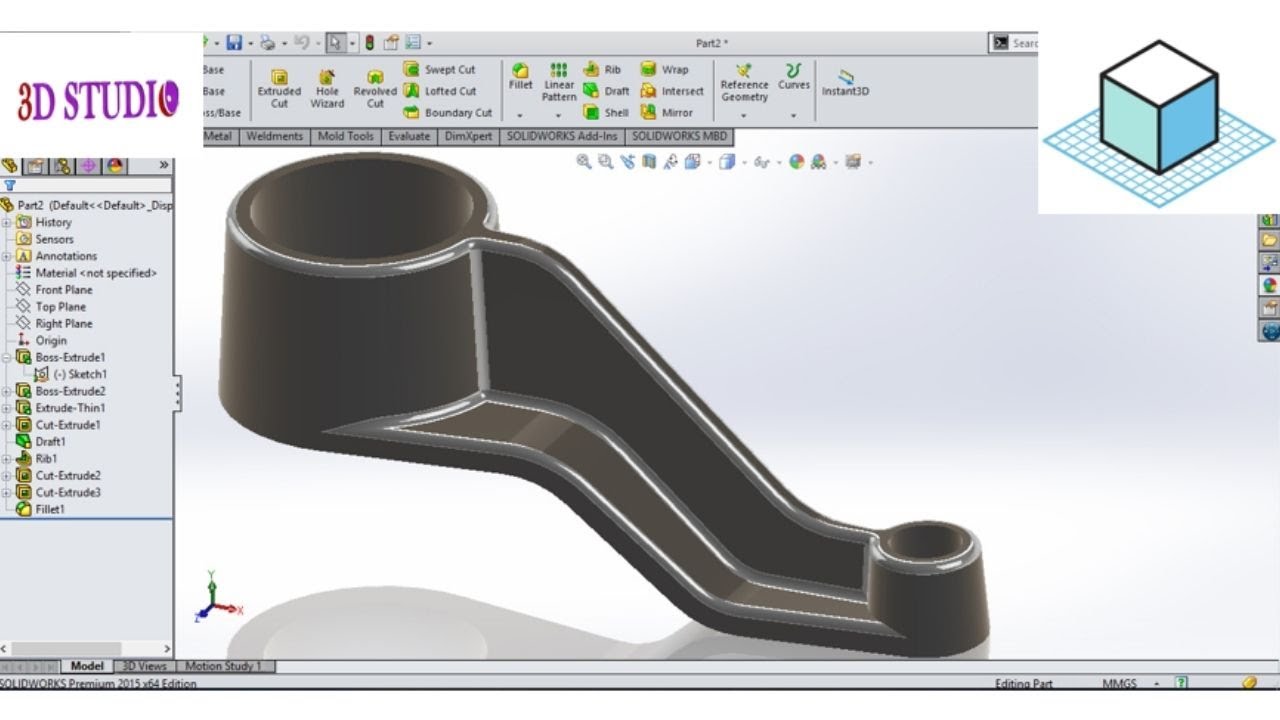Image resolution: width=1280 pixels, height=720 pixels.
Task: Open the DimXpert tab
Action: pyautogui.click(x=470, y=136)
